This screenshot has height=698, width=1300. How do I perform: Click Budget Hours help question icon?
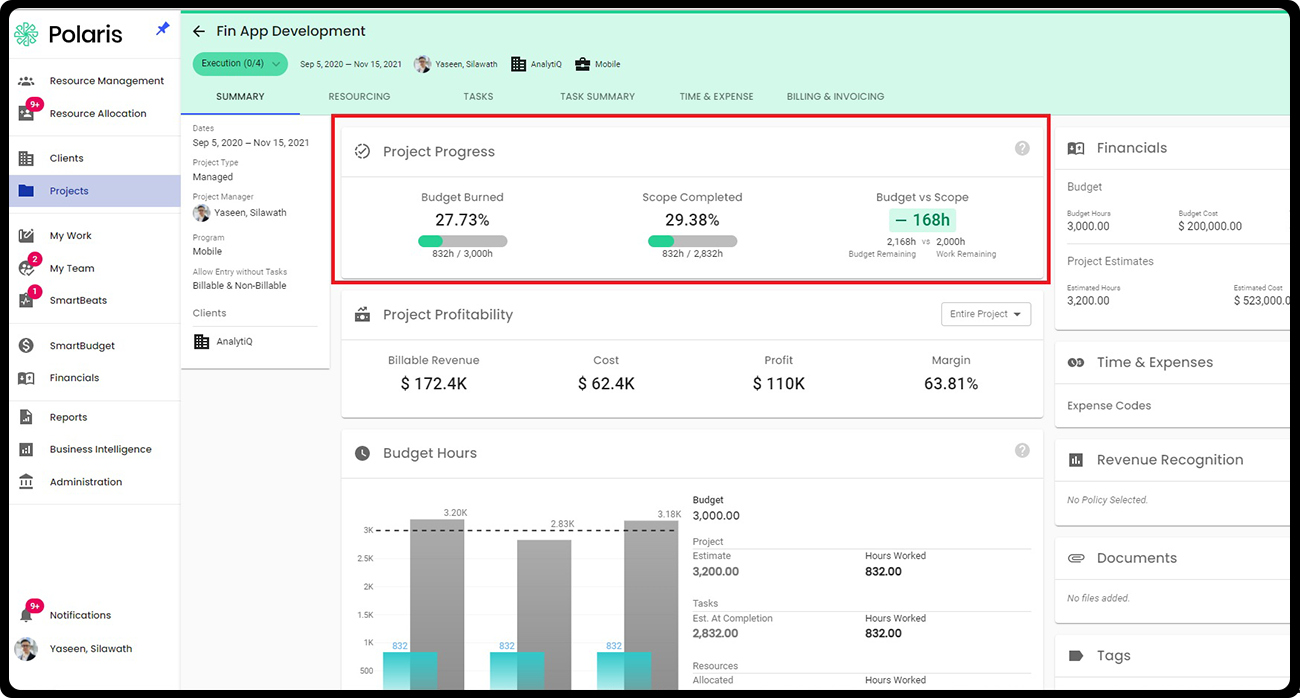1022,450
